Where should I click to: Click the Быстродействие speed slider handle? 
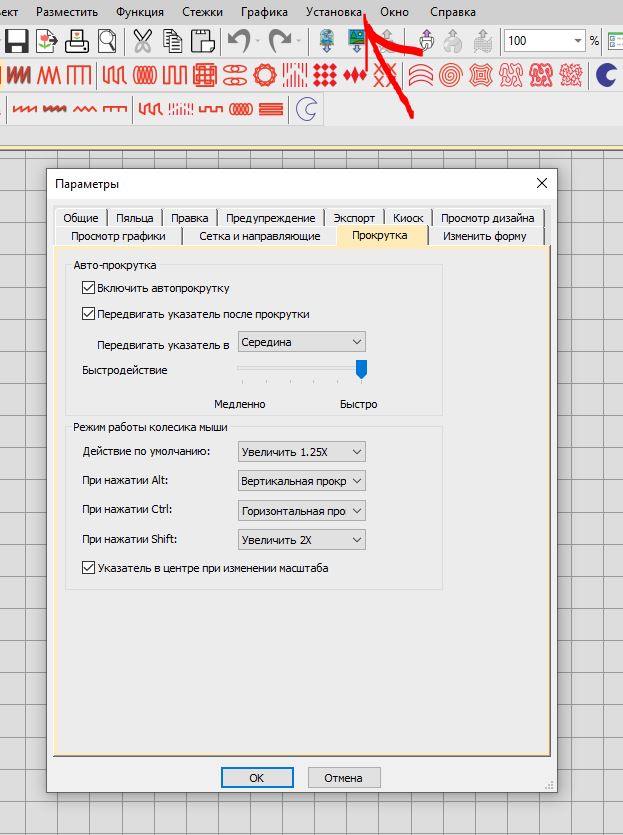tap(362, 370)
